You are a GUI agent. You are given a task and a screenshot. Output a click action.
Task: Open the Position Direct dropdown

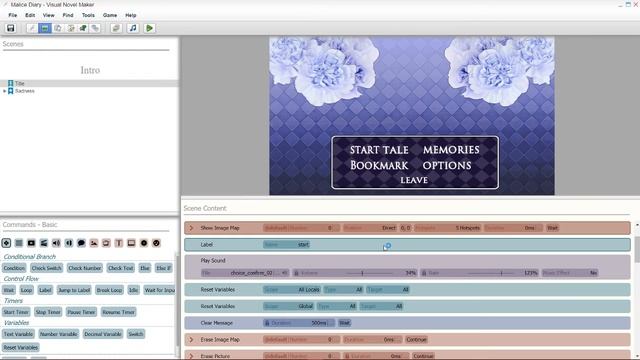pos(370,228)
